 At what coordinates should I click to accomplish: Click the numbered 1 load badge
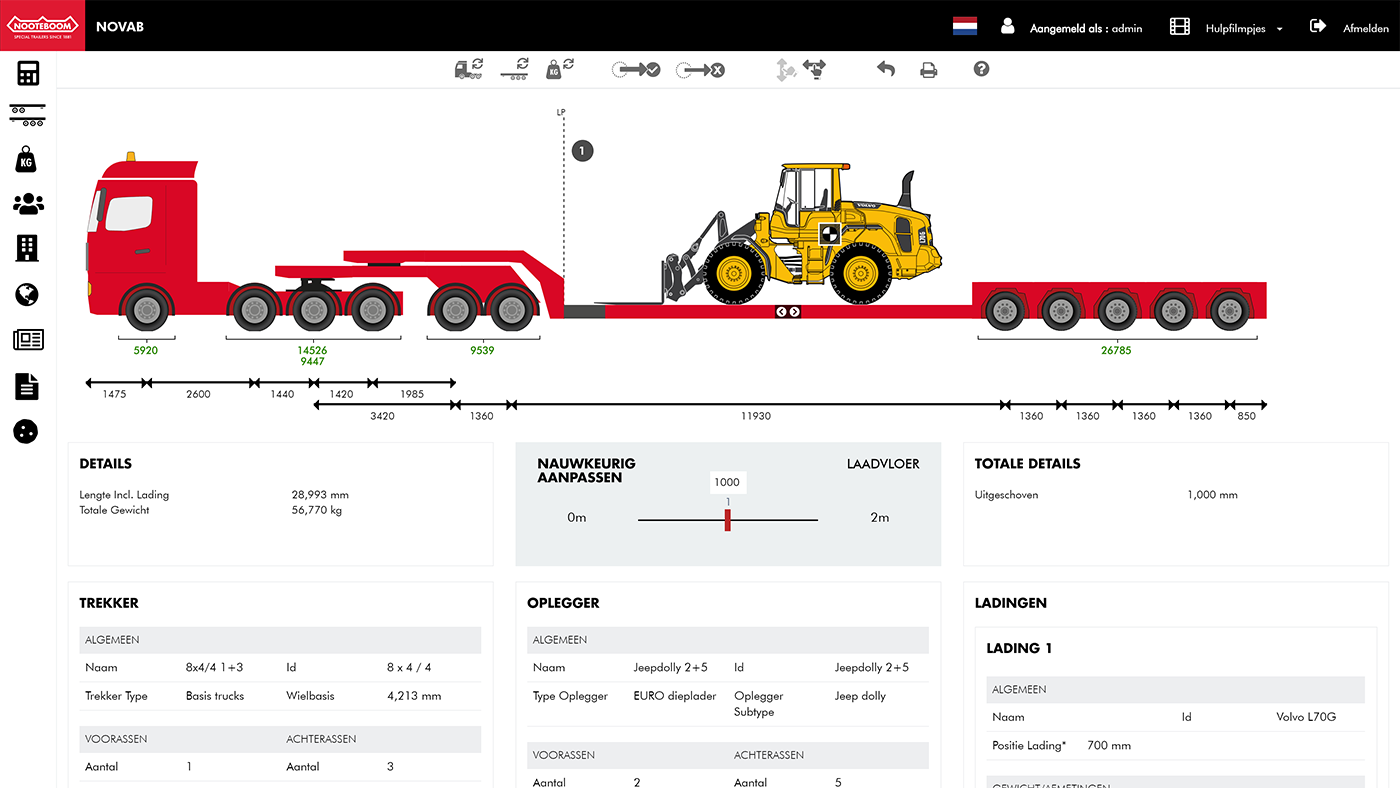pos(583,151)
